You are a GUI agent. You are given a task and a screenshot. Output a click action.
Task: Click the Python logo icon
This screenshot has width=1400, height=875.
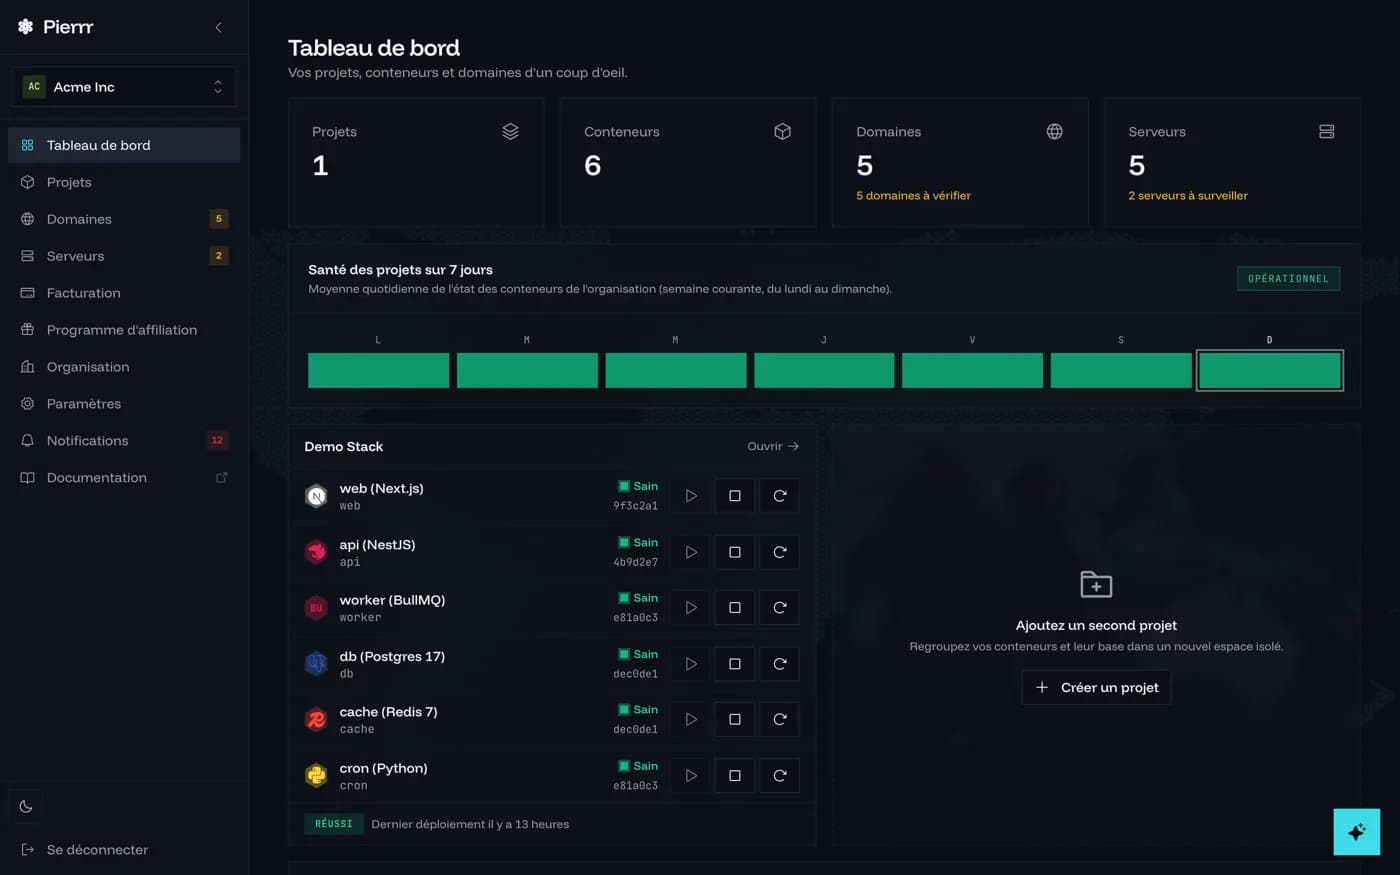click(316, 775)
